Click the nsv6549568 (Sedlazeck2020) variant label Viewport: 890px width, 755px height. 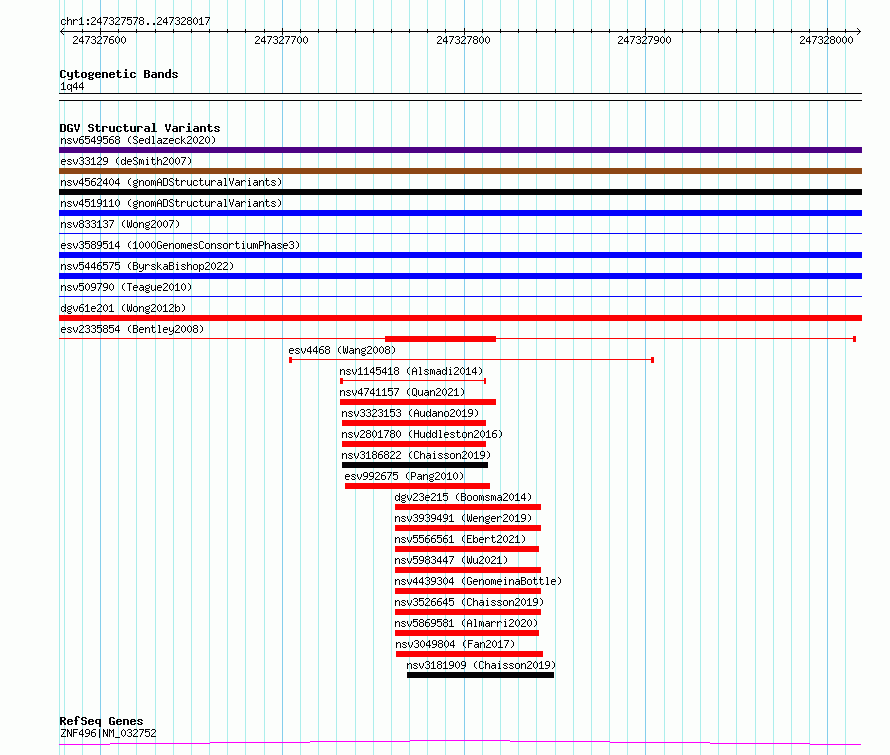point(137,140)
